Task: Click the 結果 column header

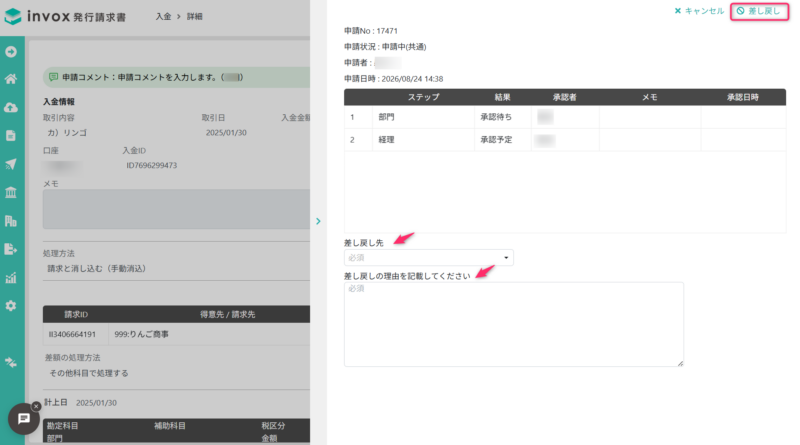Action: point(503,97)
